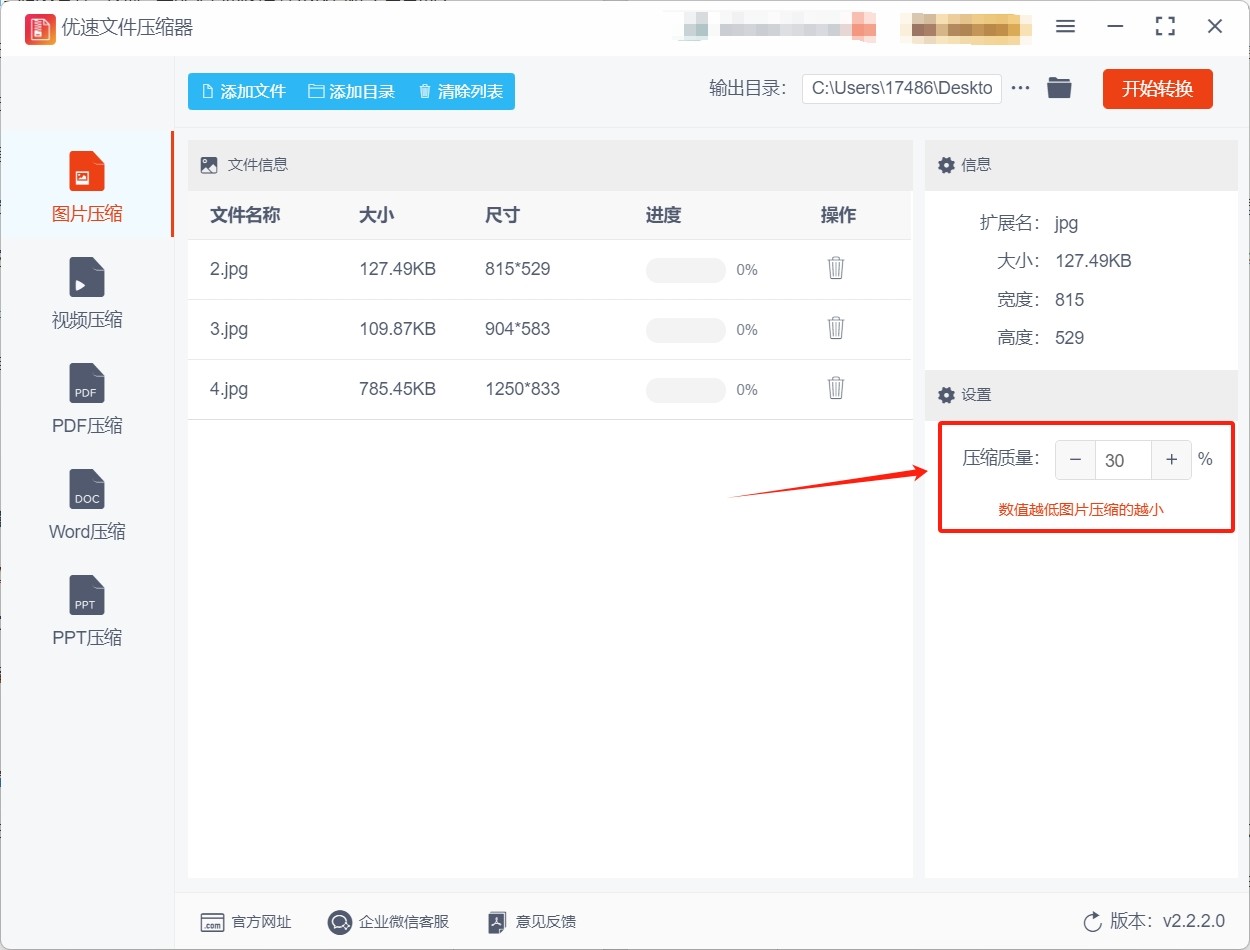Click trash icon for 4.jpg
1250x950 pixels.
(836, 388)
